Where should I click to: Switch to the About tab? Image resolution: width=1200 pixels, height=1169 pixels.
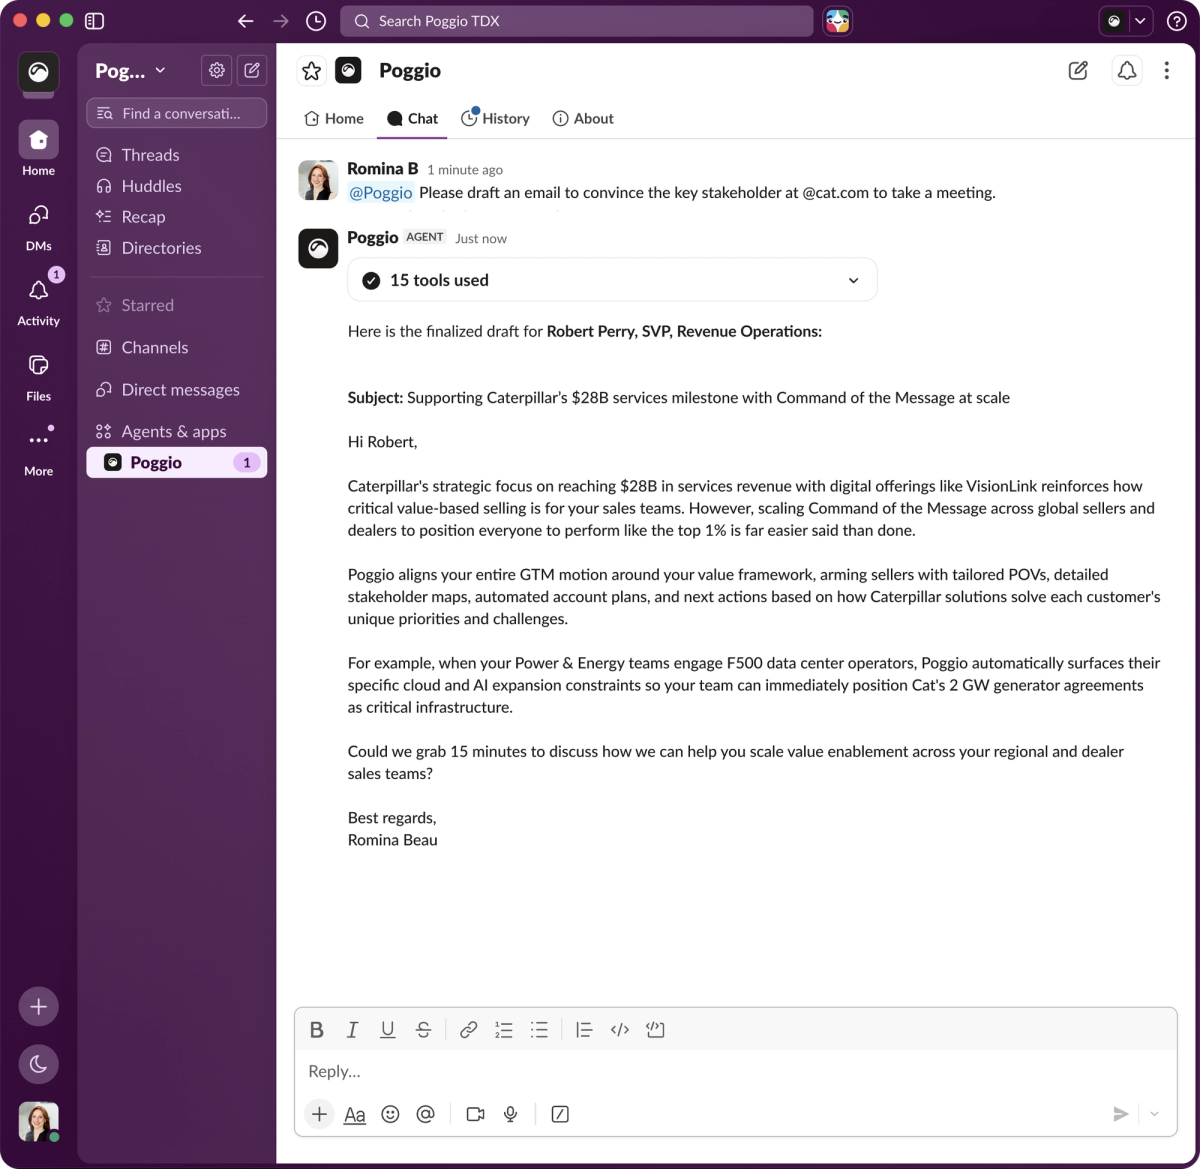pyautogui.click(x=583, y=118)
